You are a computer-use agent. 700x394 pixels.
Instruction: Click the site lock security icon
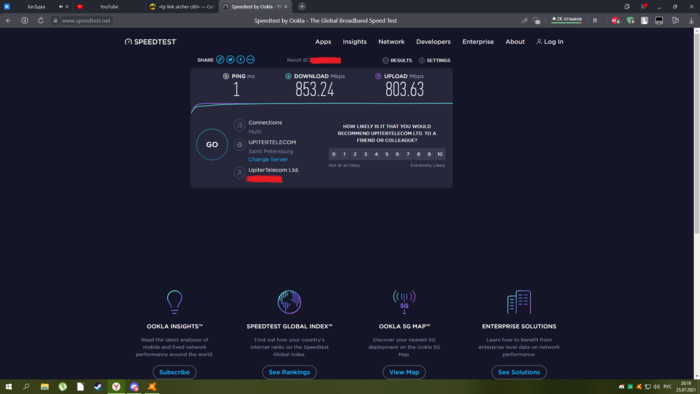point(55,21)
